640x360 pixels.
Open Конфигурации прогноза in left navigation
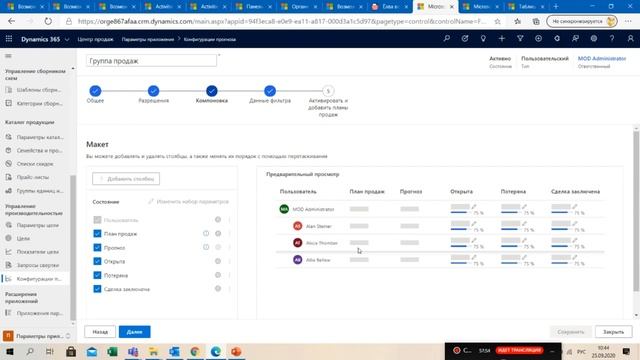click(35, 279)
